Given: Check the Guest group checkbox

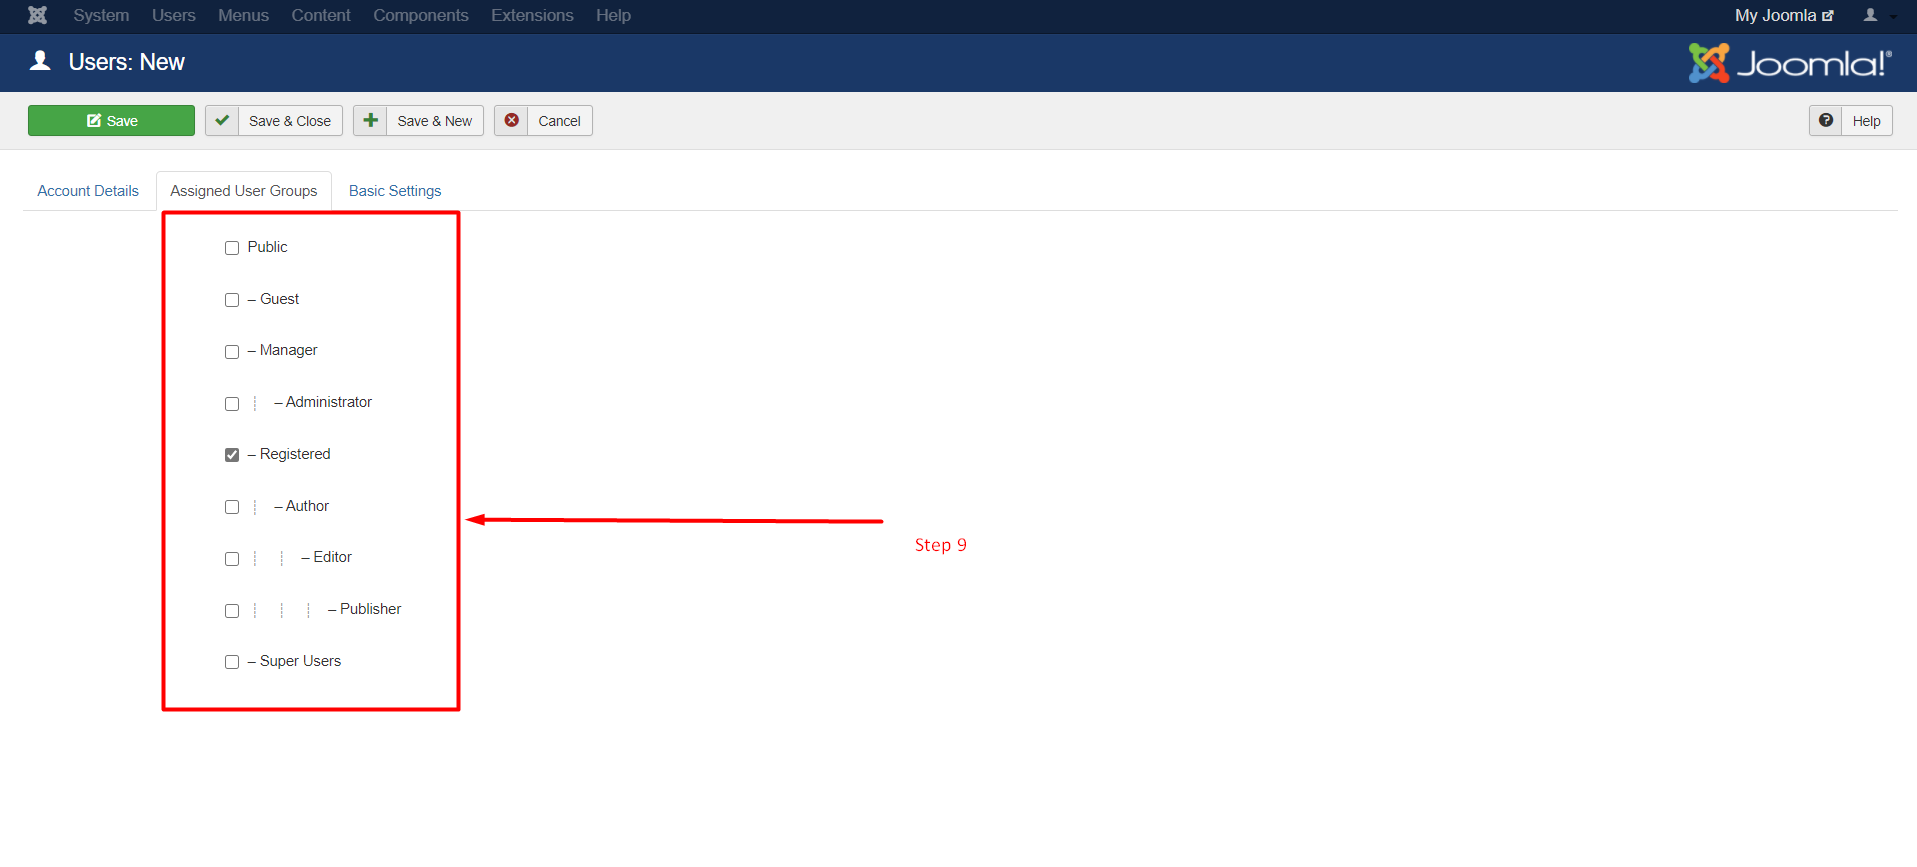Looking at the screenshot, I should pyautogui.click(x=232, y=300).
